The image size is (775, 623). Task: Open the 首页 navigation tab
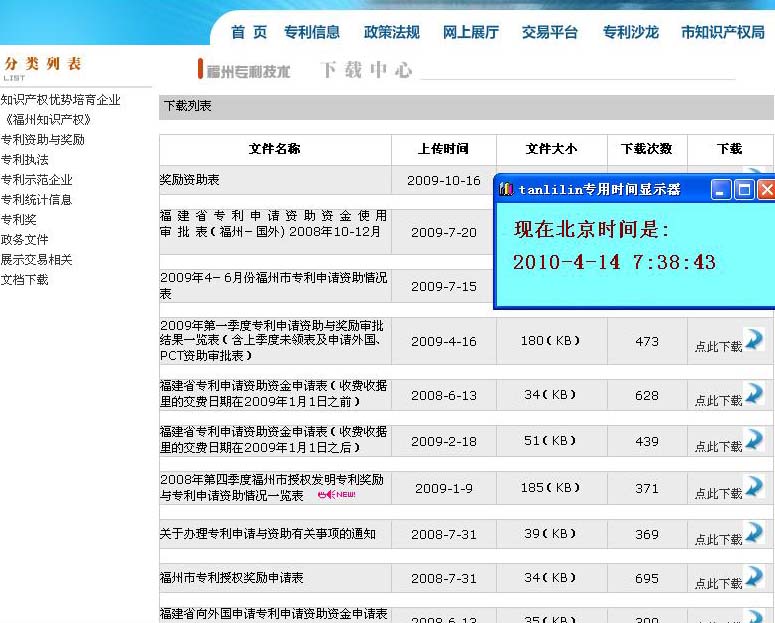point(249,32)
